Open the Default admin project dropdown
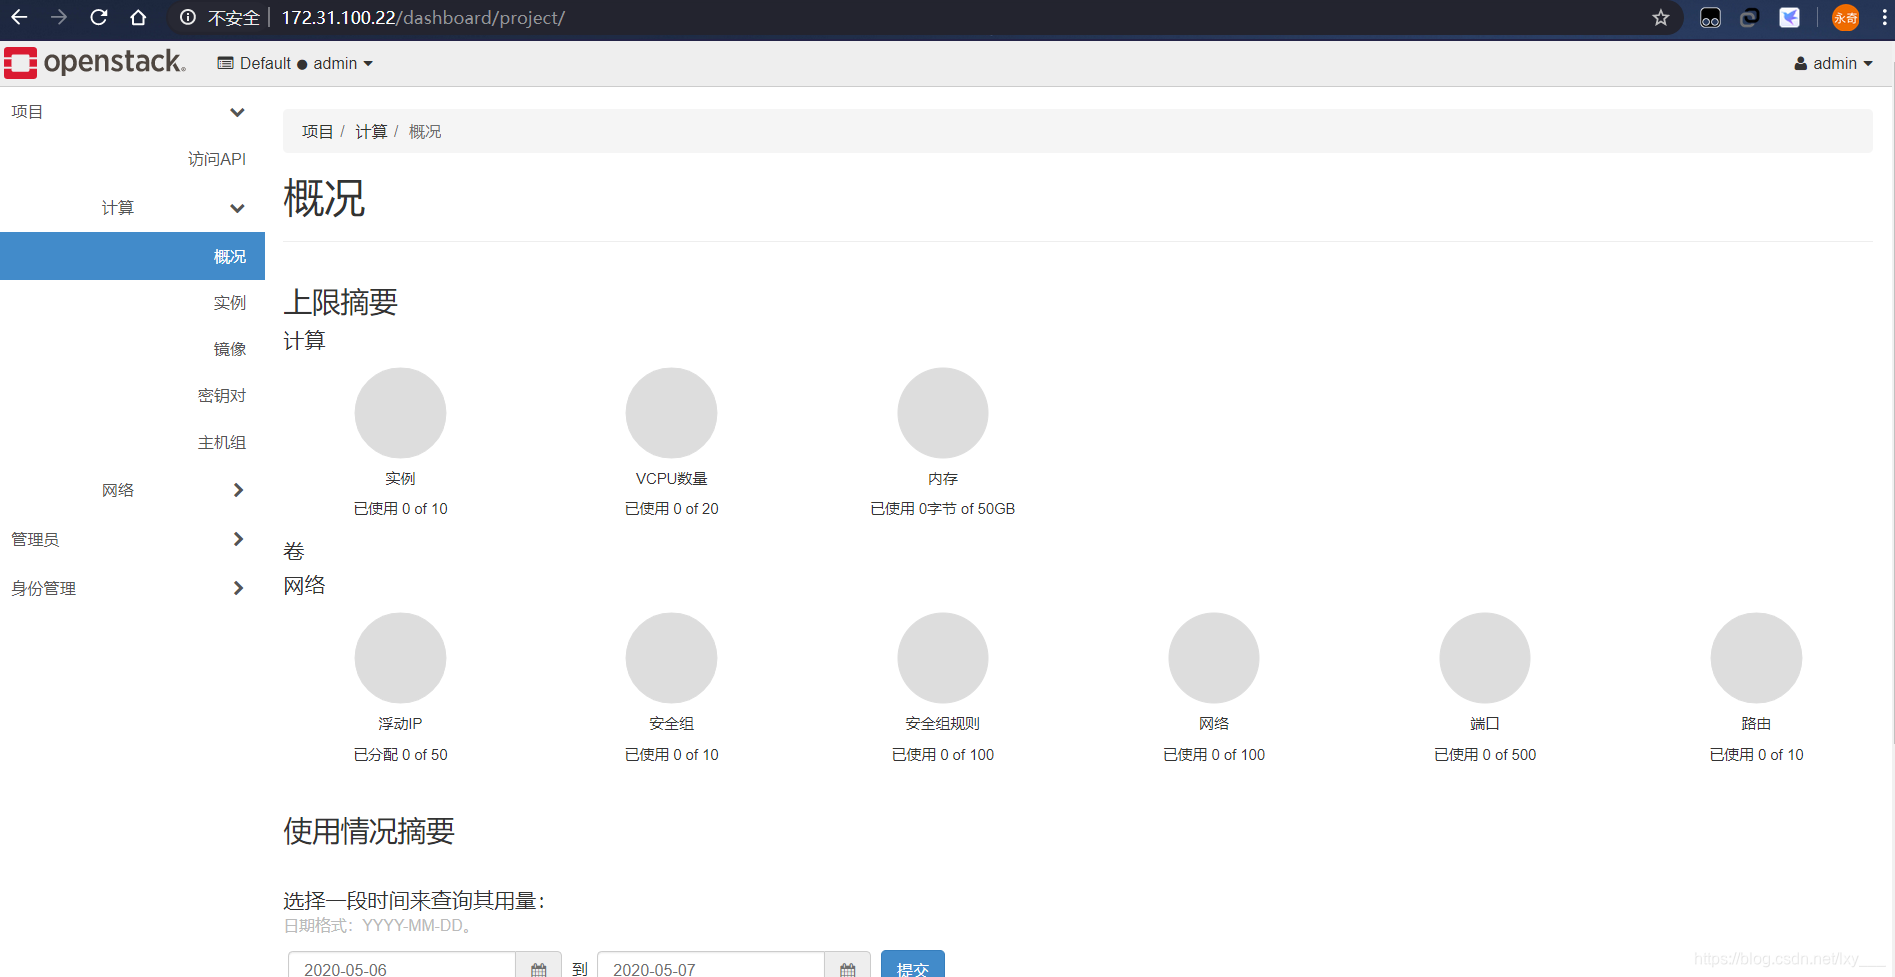The width and height of the screenshot is (1895, 977). 295,63
